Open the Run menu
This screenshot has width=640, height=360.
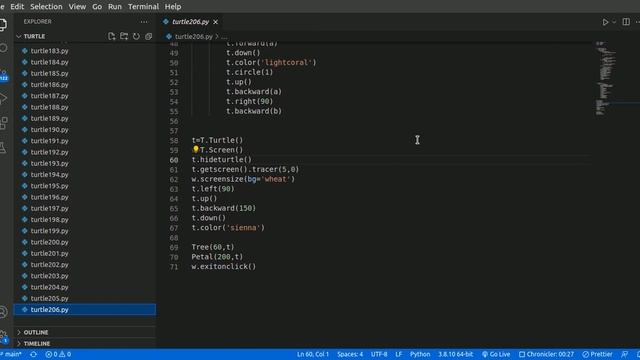click(x=115, y=7)
